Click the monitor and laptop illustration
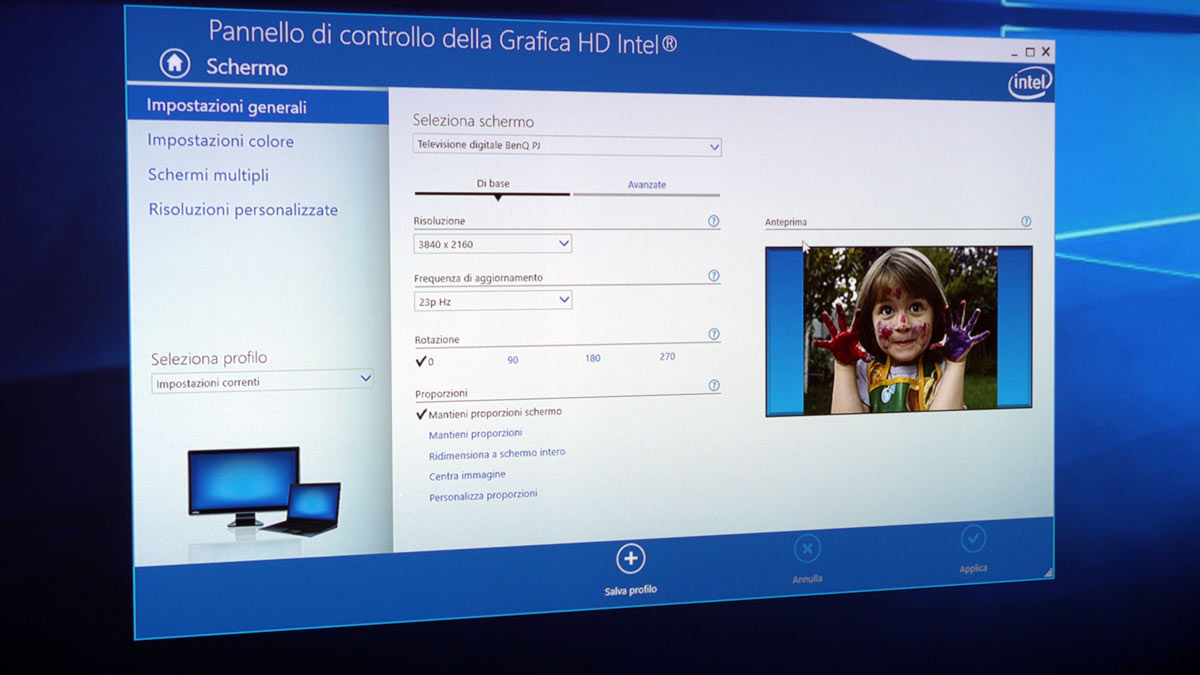Viewport: 1200px width, 675px height. tap(264, 492)
